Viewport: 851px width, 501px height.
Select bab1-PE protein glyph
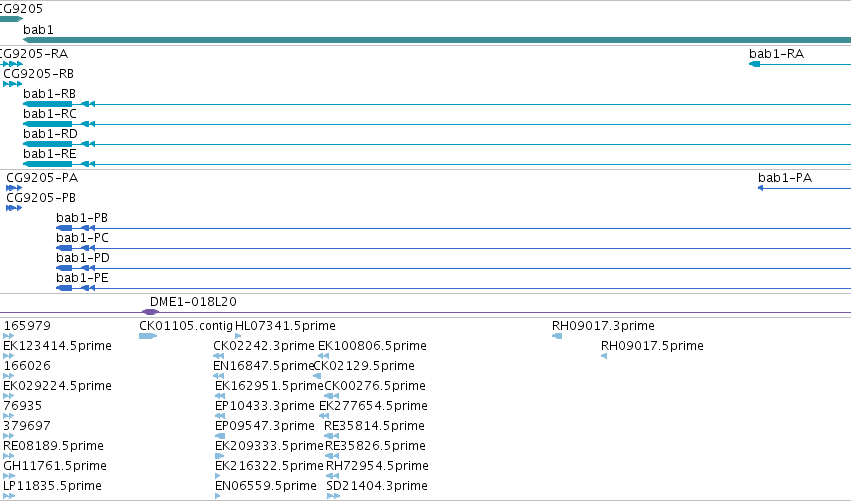point(64,289)
